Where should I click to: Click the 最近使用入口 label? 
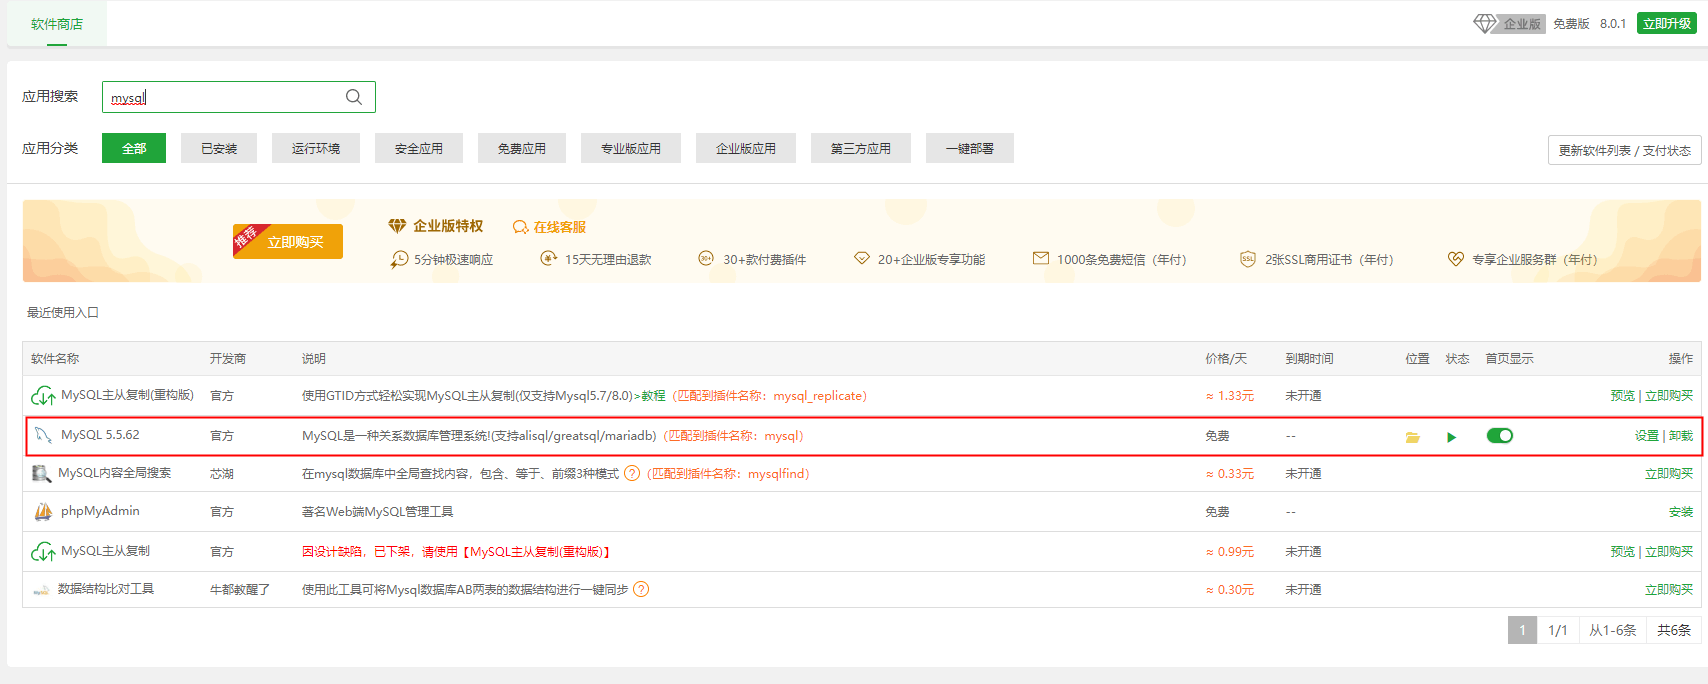pos(63,313)
